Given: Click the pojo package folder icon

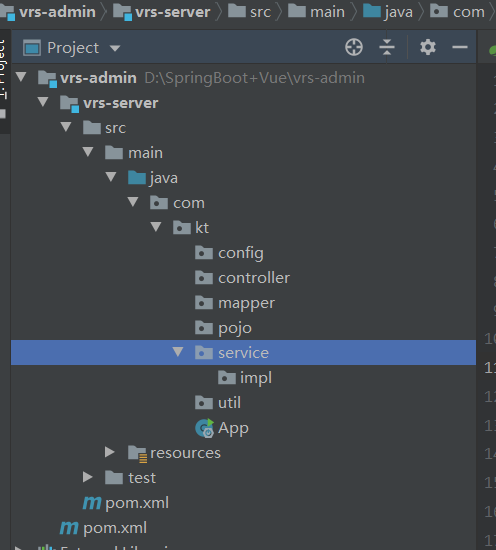Looking at the screenshot, I should click(204, 328).
